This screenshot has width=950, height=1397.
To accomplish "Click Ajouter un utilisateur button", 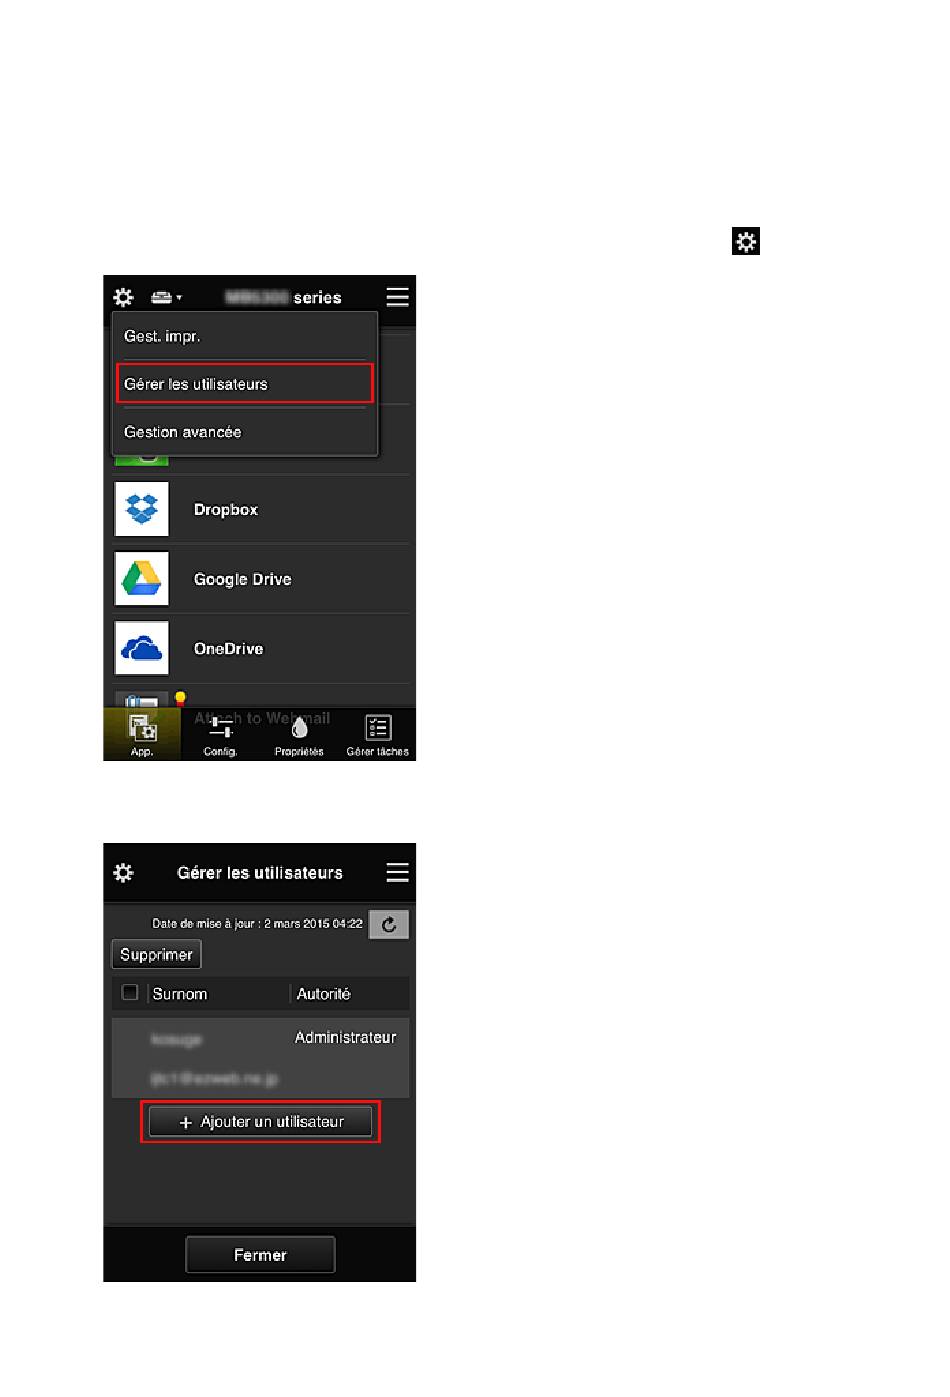I will pyautogui.click(x=260, y=1122).
